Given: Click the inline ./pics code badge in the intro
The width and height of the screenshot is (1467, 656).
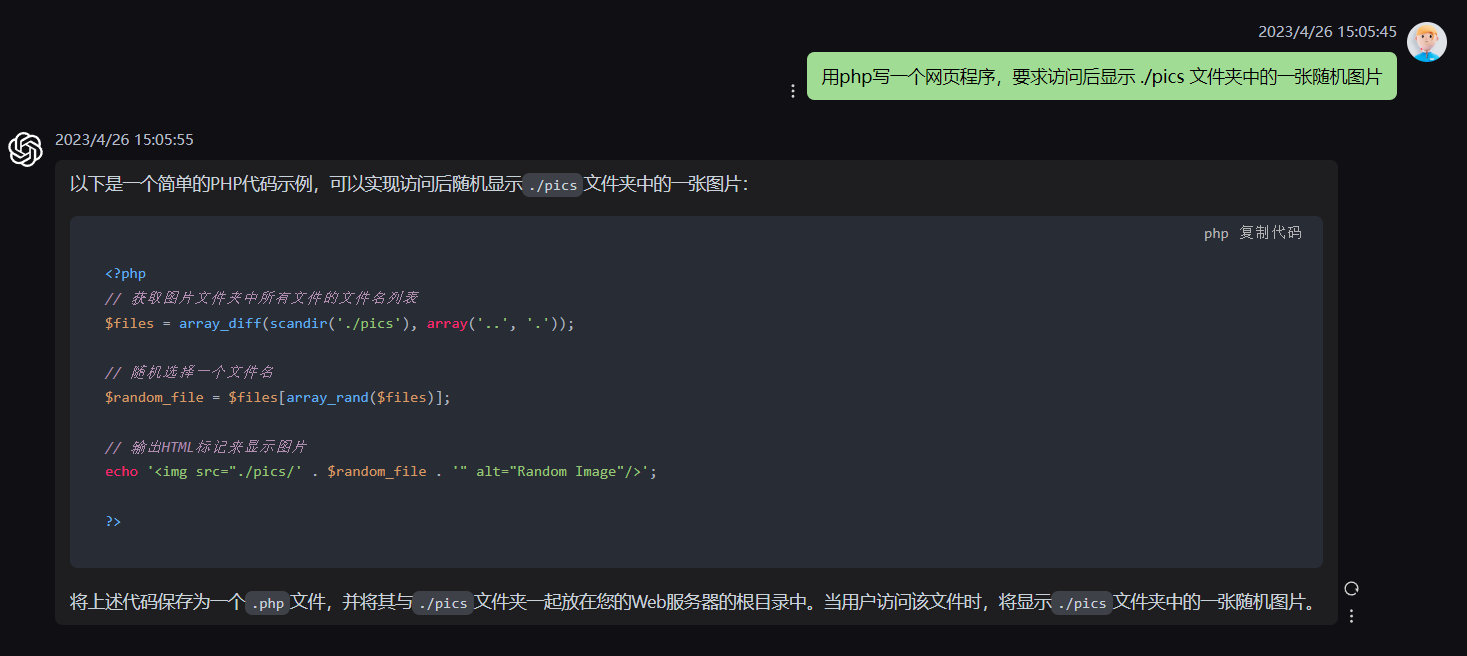Looking at the screenshot, I should tap(552, 185).
